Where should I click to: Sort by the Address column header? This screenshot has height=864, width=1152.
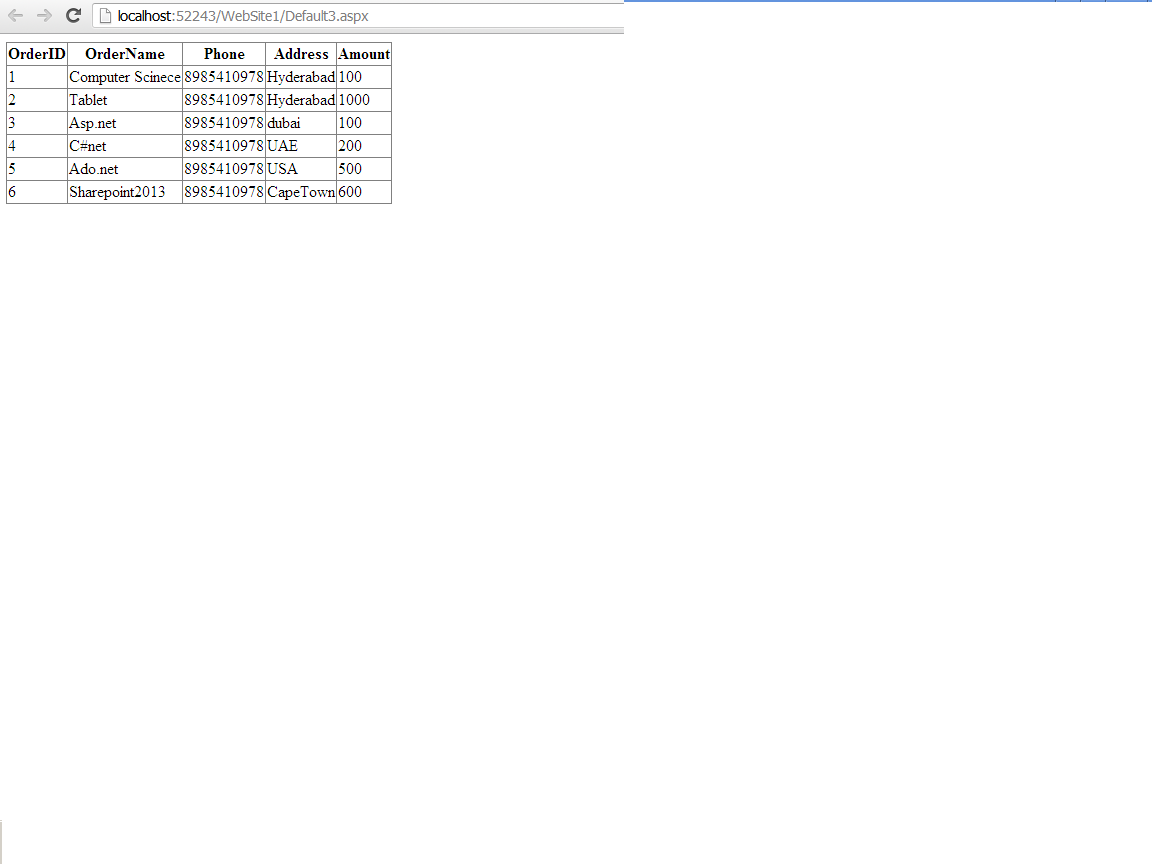(300, 54)
